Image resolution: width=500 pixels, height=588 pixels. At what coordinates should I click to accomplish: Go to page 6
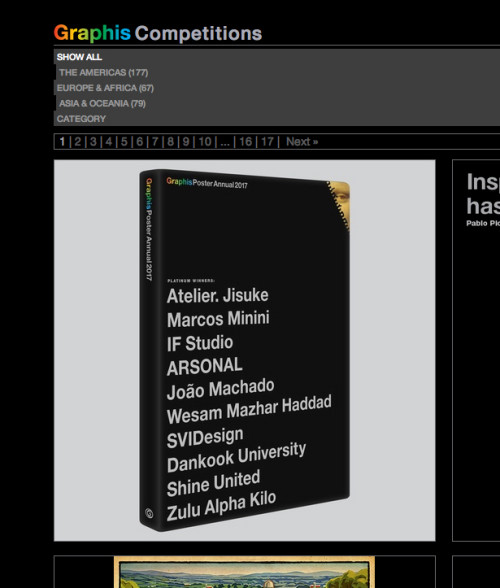[140, 142]
